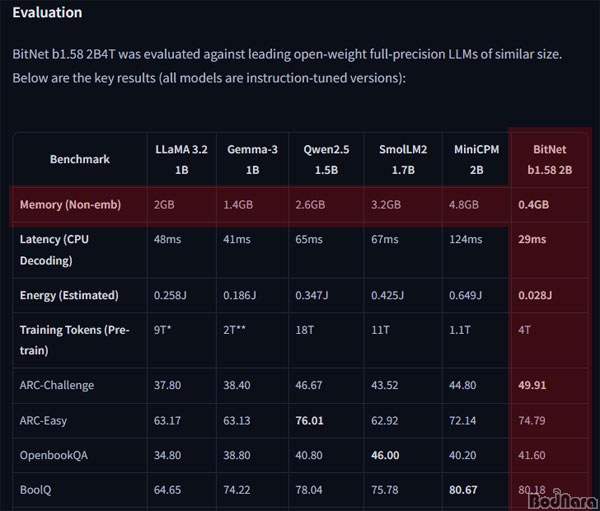Click the 29ms BitNet latency value
Image resolution: width=600 pixels, height=511 pixels.
pyautogui.click(x=532, y=240)
